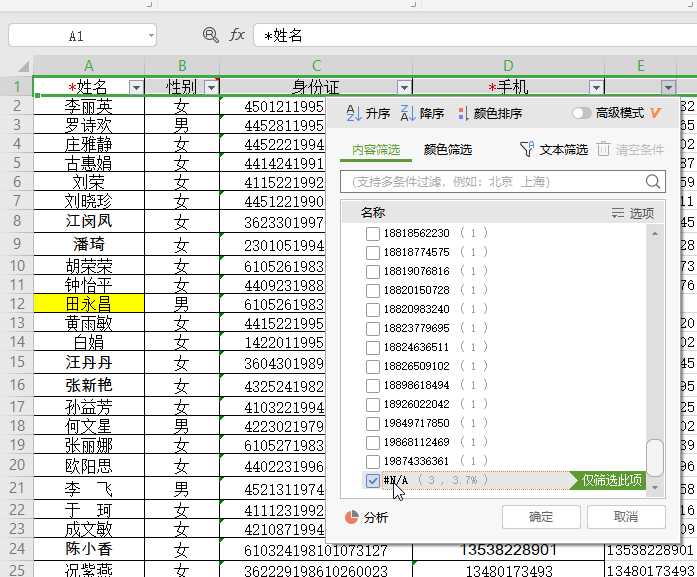Switch to the 颜色筛选 tab

(x=448, y=150)
